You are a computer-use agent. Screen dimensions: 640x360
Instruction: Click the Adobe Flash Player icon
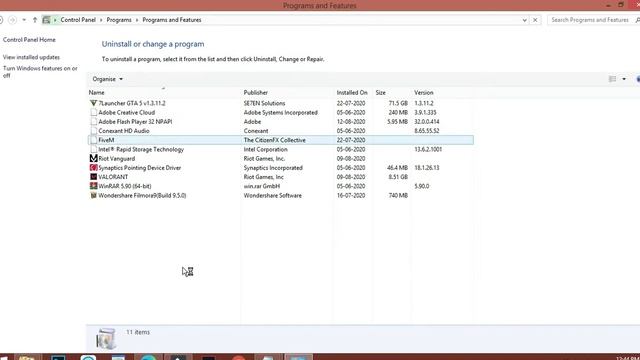click(93, 122)
